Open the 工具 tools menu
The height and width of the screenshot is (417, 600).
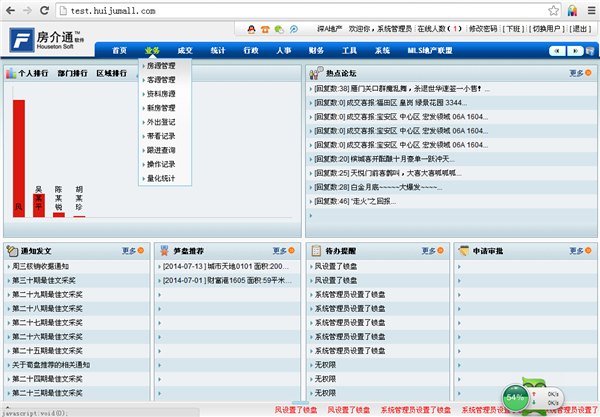click(349, 50)
